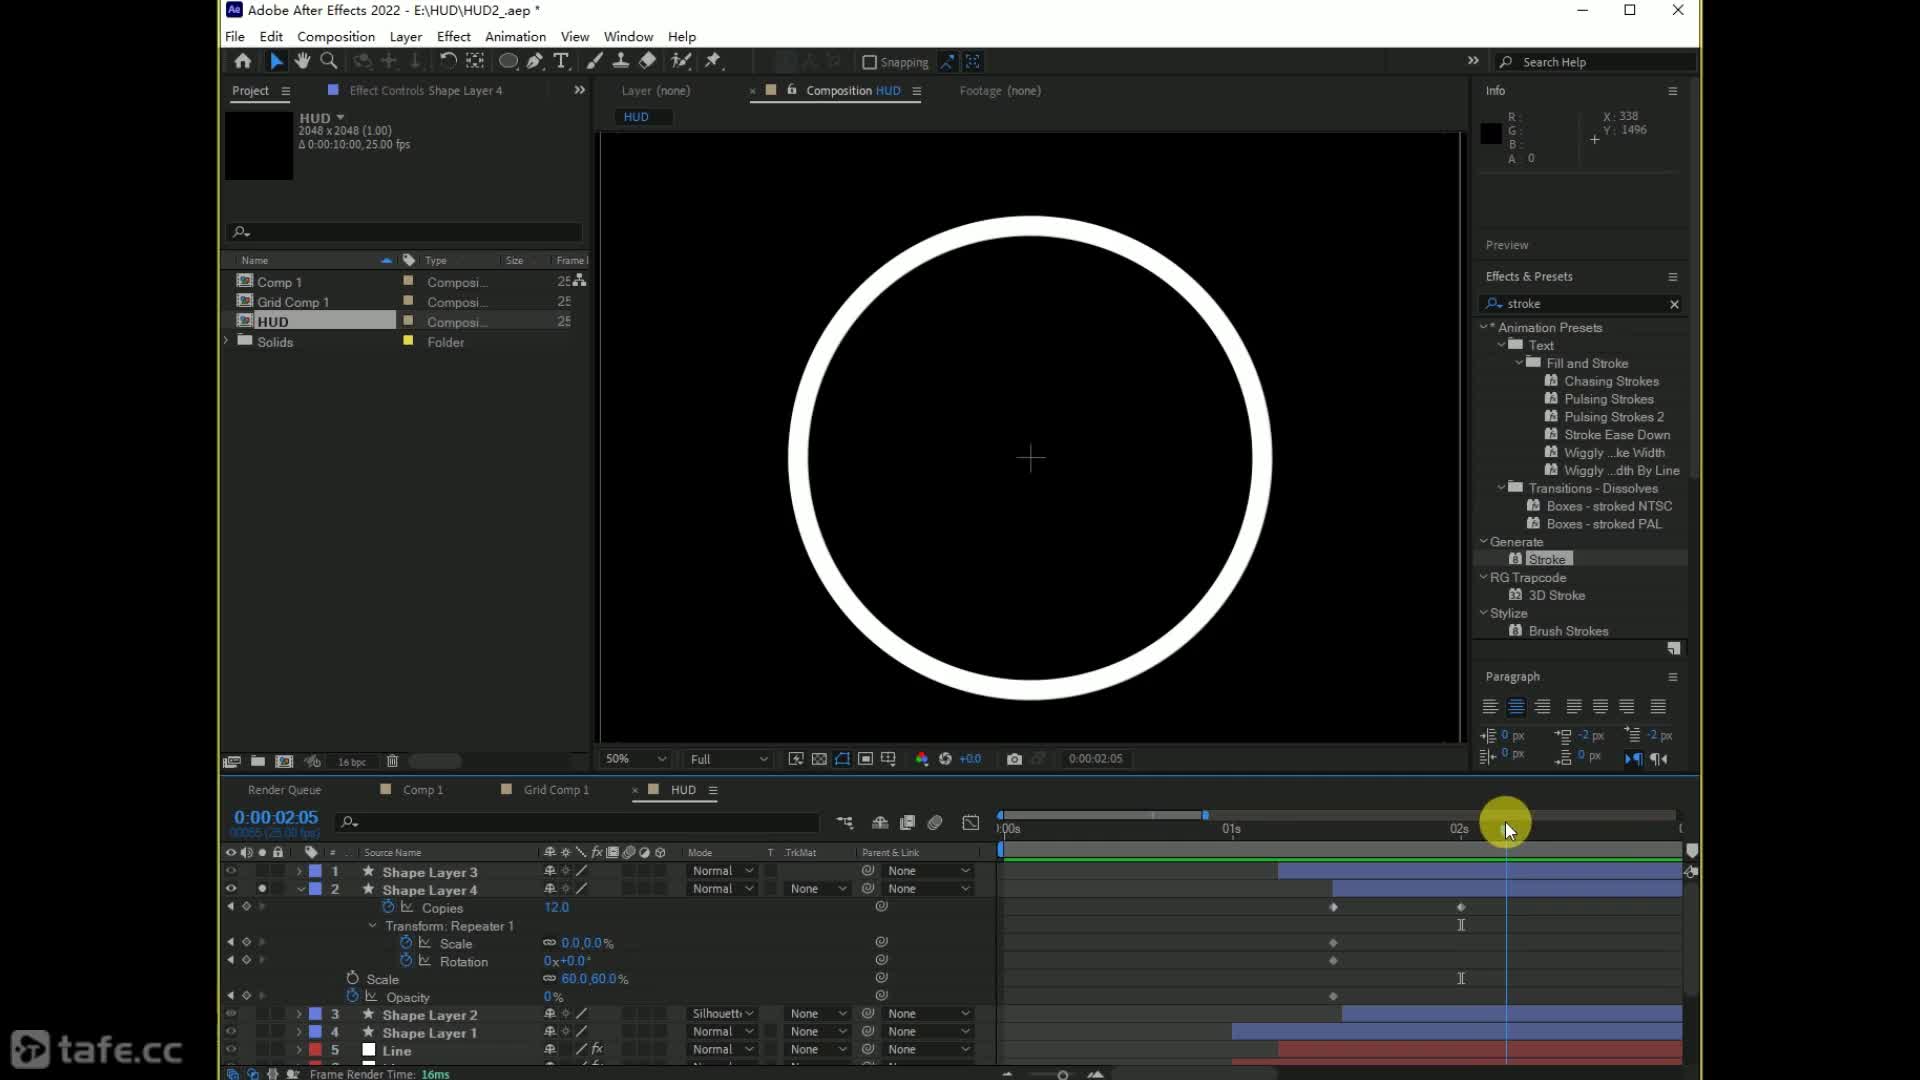Image resolution: width=1920 pixels, height=1080 pixels.
Task: Enable the Snapping checkbox
Action: pos(870,62)
